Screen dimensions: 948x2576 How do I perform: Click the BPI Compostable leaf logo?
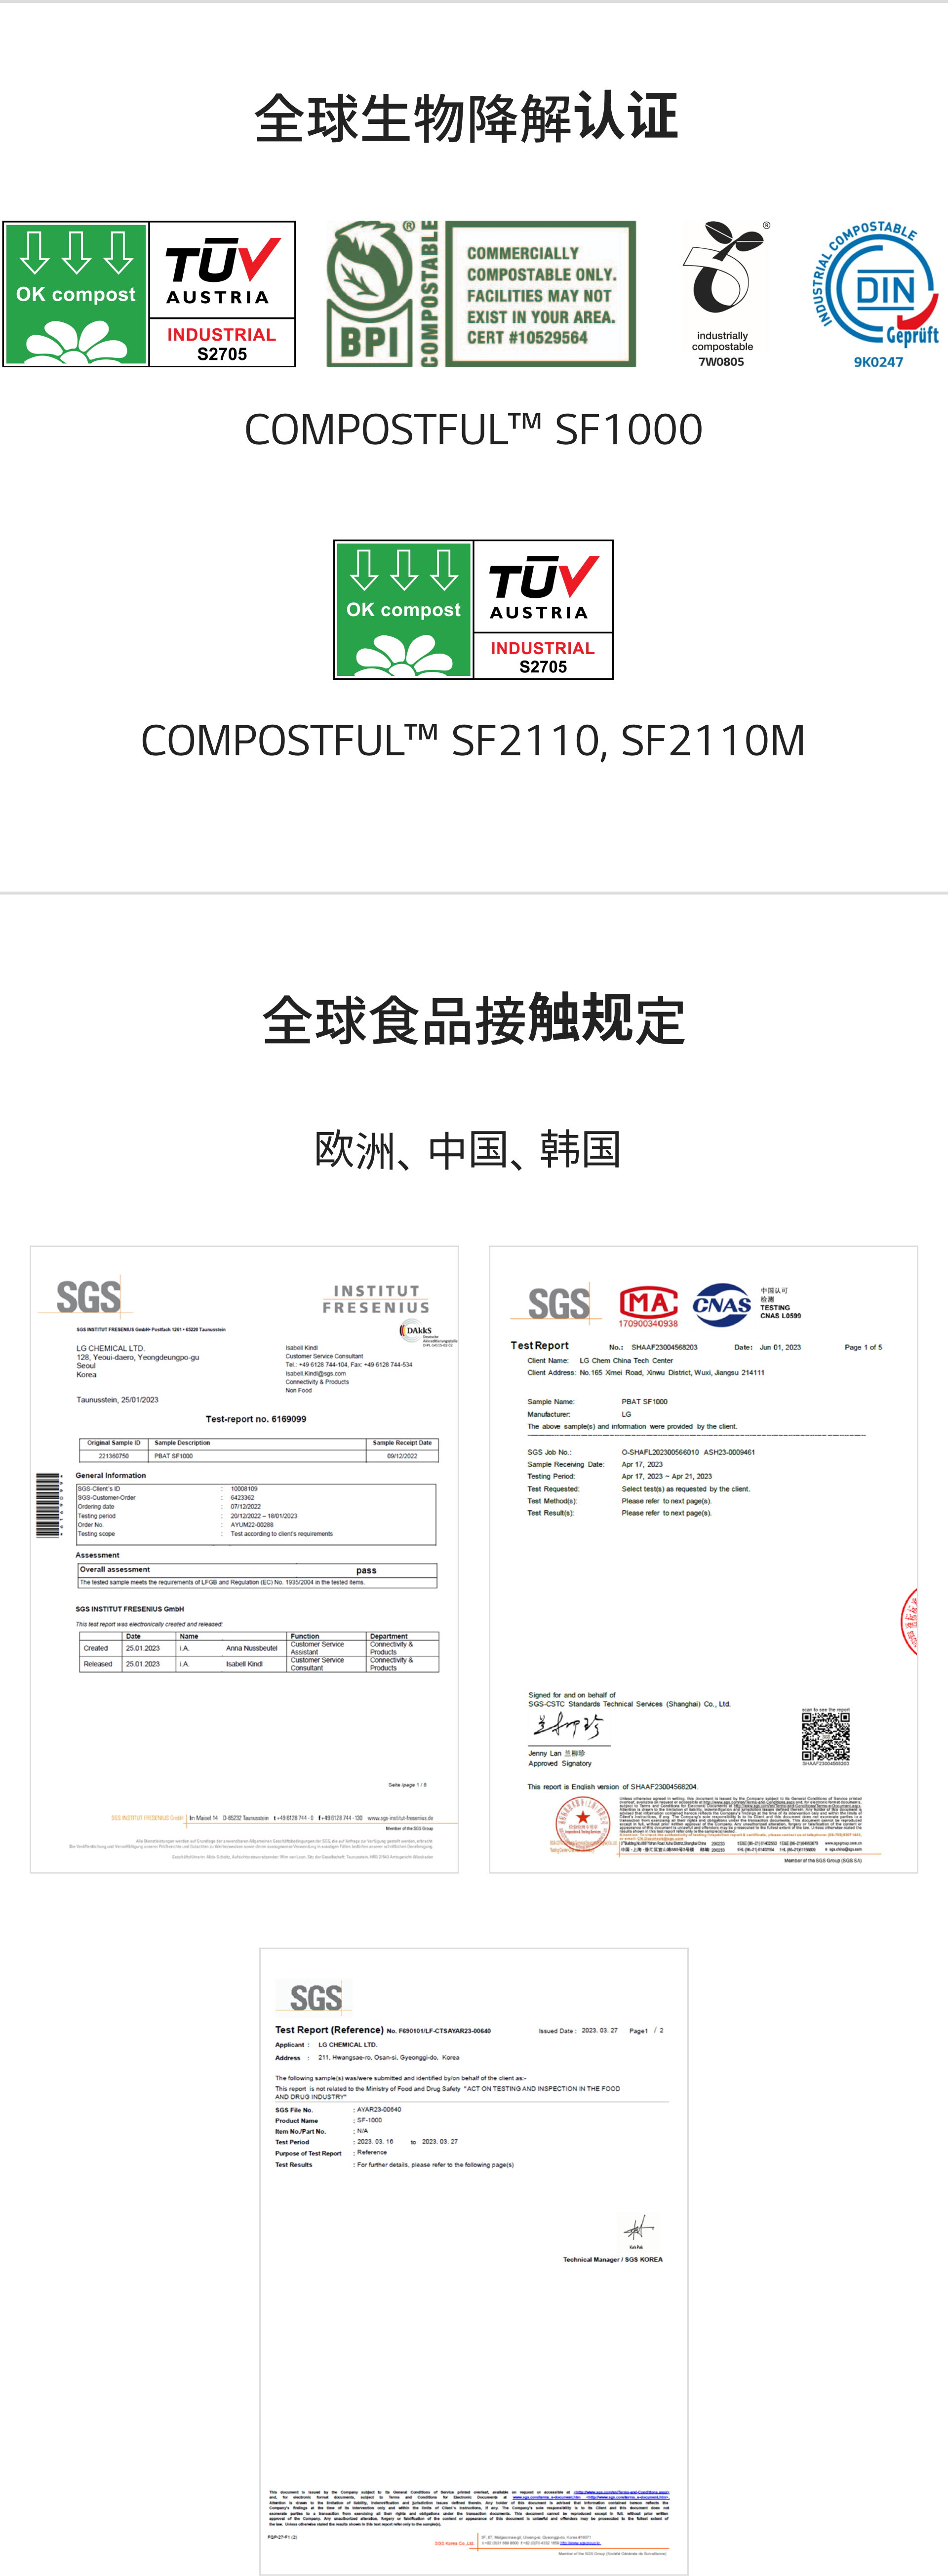(383, 293)
